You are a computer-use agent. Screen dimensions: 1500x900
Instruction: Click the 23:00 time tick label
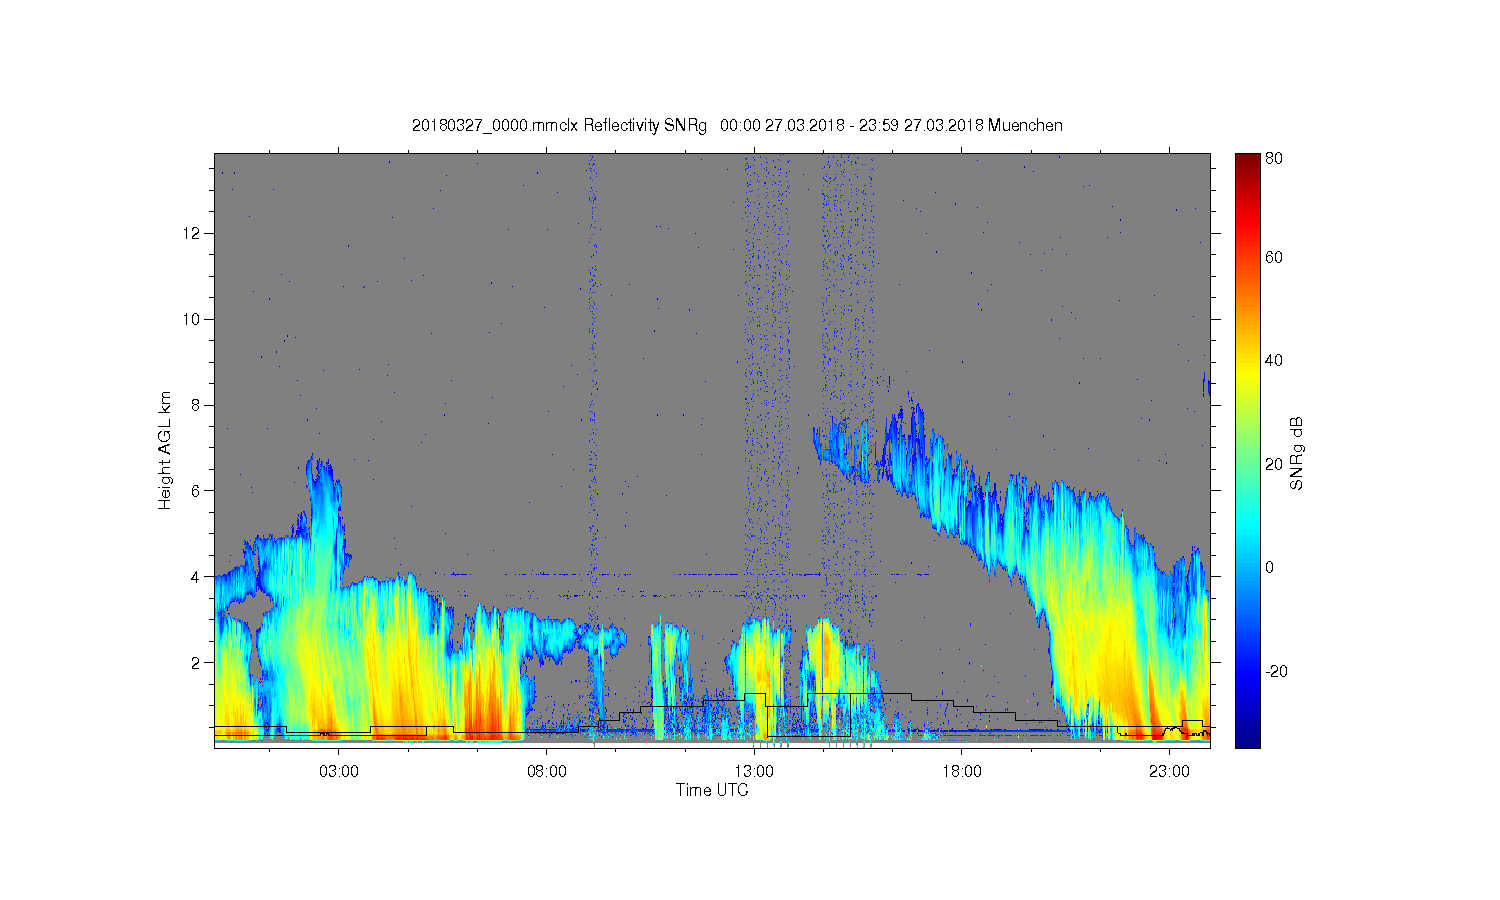tap(1169, 772)
